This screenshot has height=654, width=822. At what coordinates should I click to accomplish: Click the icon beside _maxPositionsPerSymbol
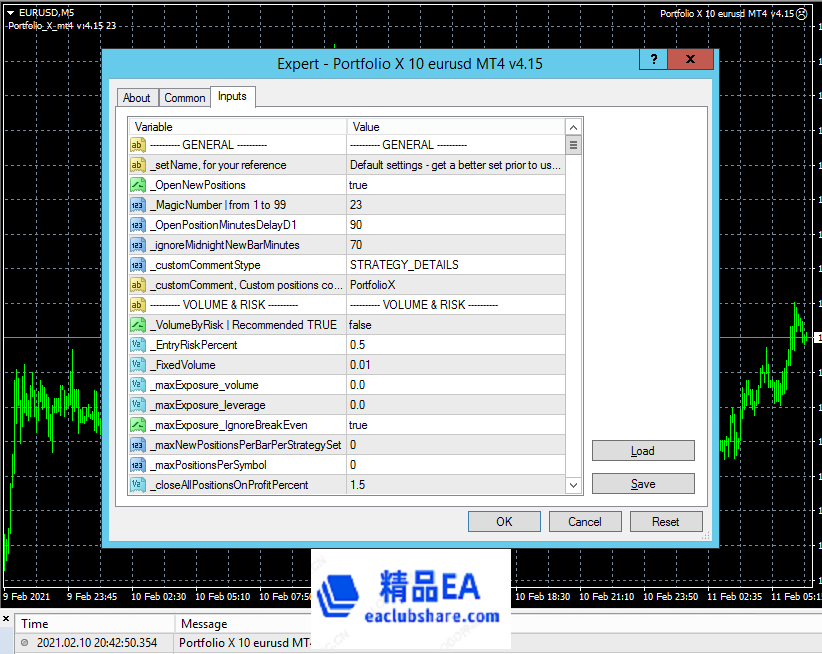(x=138, y=465)
